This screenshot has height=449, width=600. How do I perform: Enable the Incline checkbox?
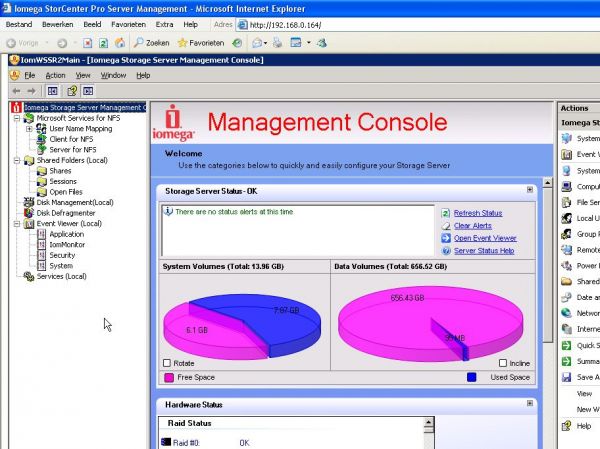(503, 363)
